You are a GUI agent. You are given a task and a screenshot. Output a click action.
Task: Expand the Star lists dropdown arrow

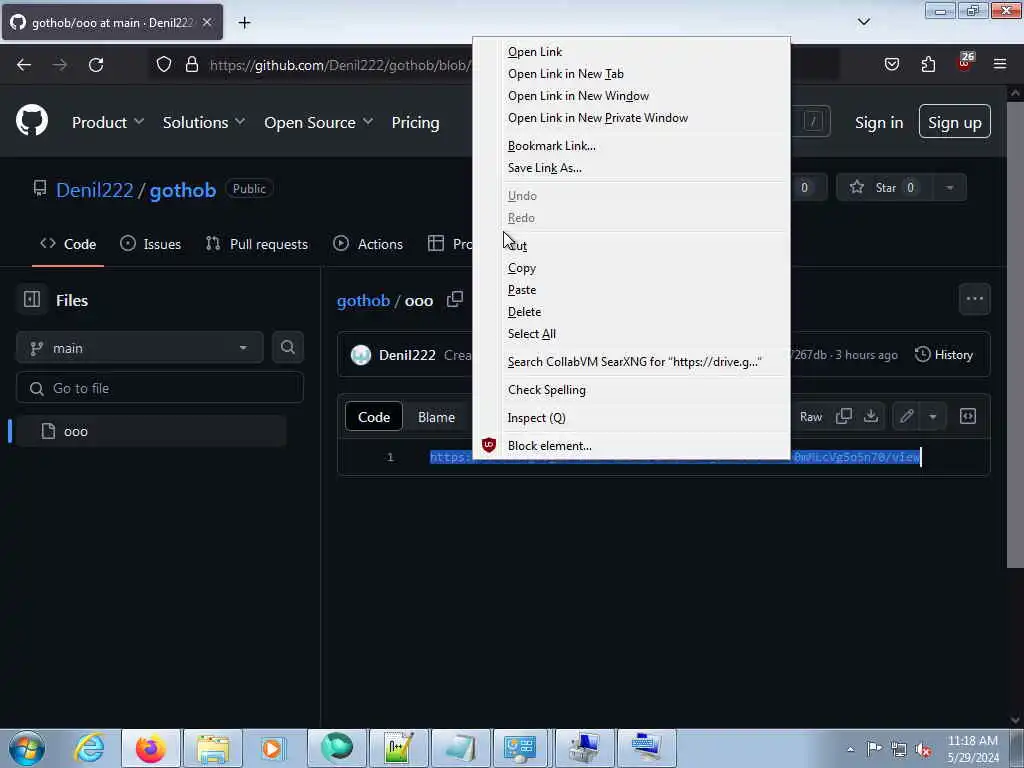coord(950,188)
